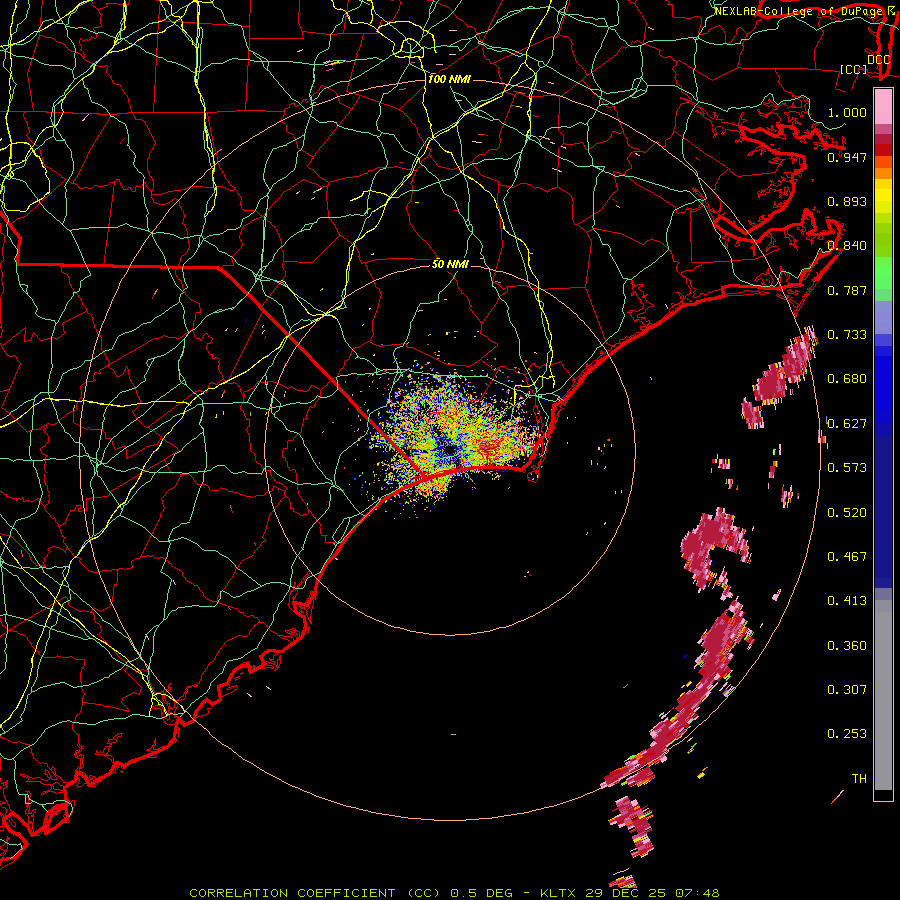Click the "NEXLAB-College of DuPage" header text
Screen dimensions: 900x900
[800, 11]
